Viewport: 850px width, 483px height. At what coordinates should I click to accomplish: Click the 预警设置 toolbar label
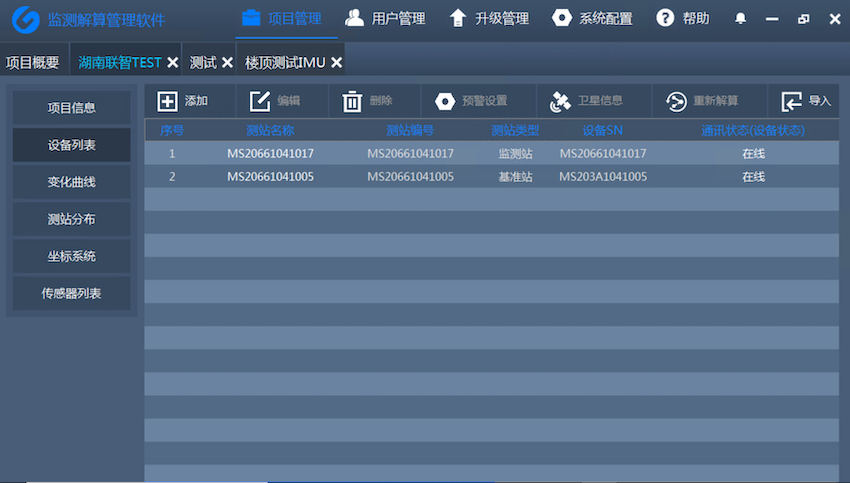coord(485,101)
